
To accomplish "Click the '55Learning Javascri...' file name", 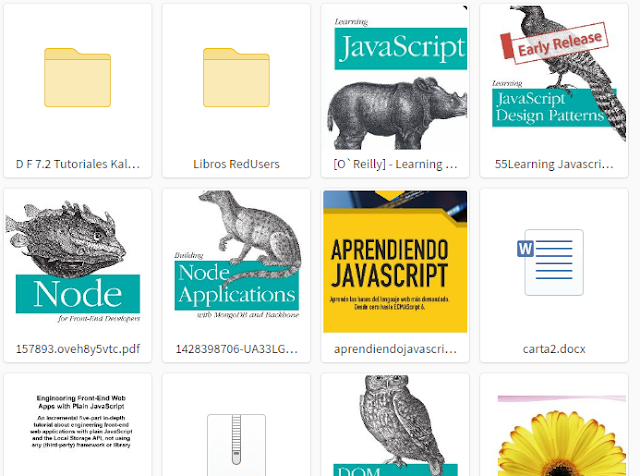I will (554, 164).
